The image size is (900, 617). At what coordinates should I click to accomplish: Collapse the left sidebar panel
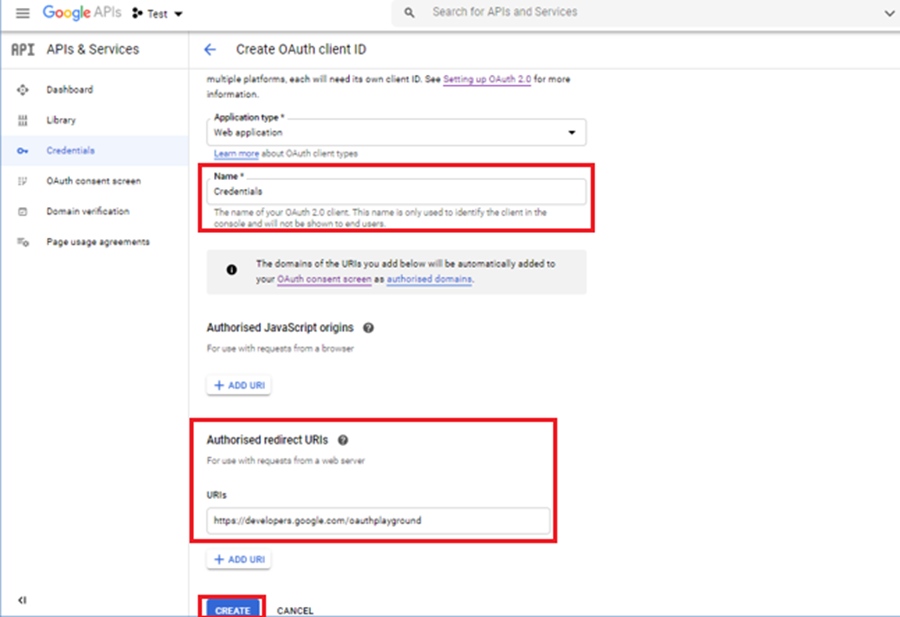tap(22, 600)
